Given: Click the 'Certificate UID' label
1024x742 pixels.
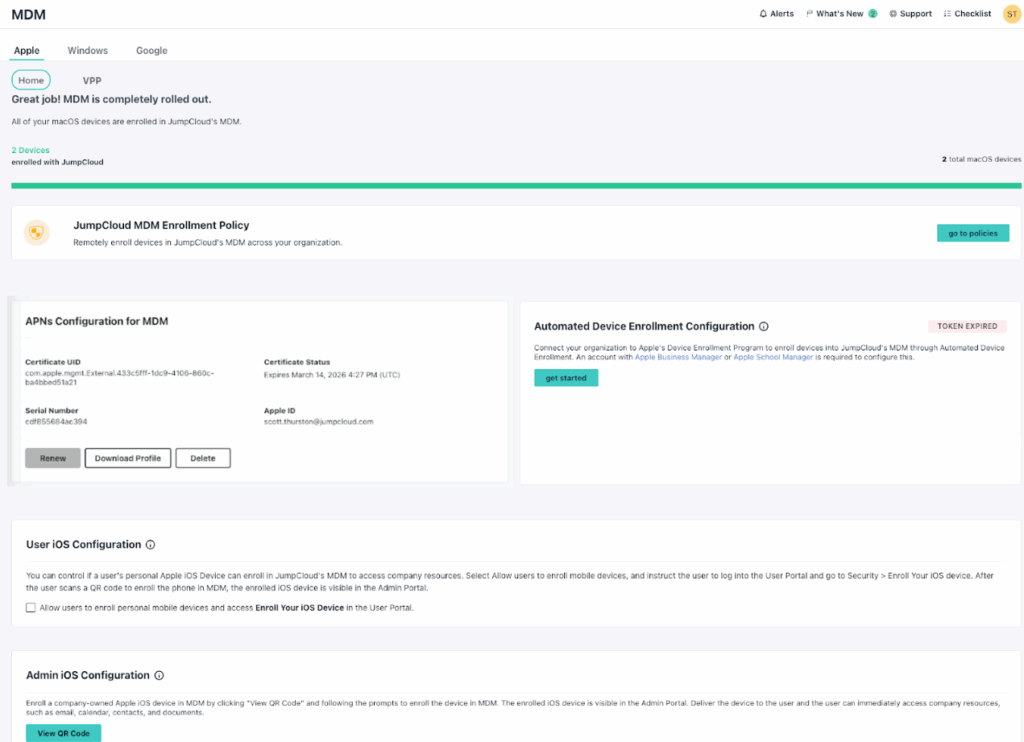Looking at the screenshot, I should [53, 362].
